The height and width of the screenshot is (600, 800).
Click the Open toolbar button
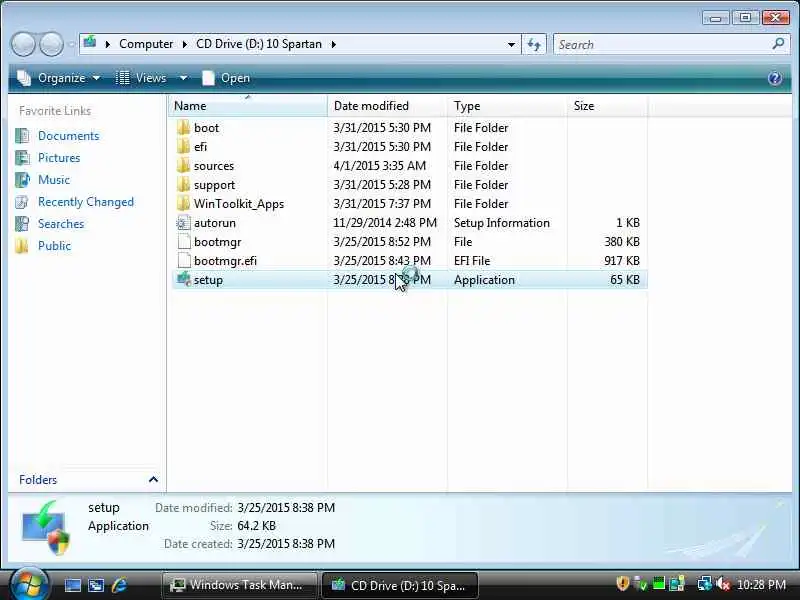click(x=226, y=78)
